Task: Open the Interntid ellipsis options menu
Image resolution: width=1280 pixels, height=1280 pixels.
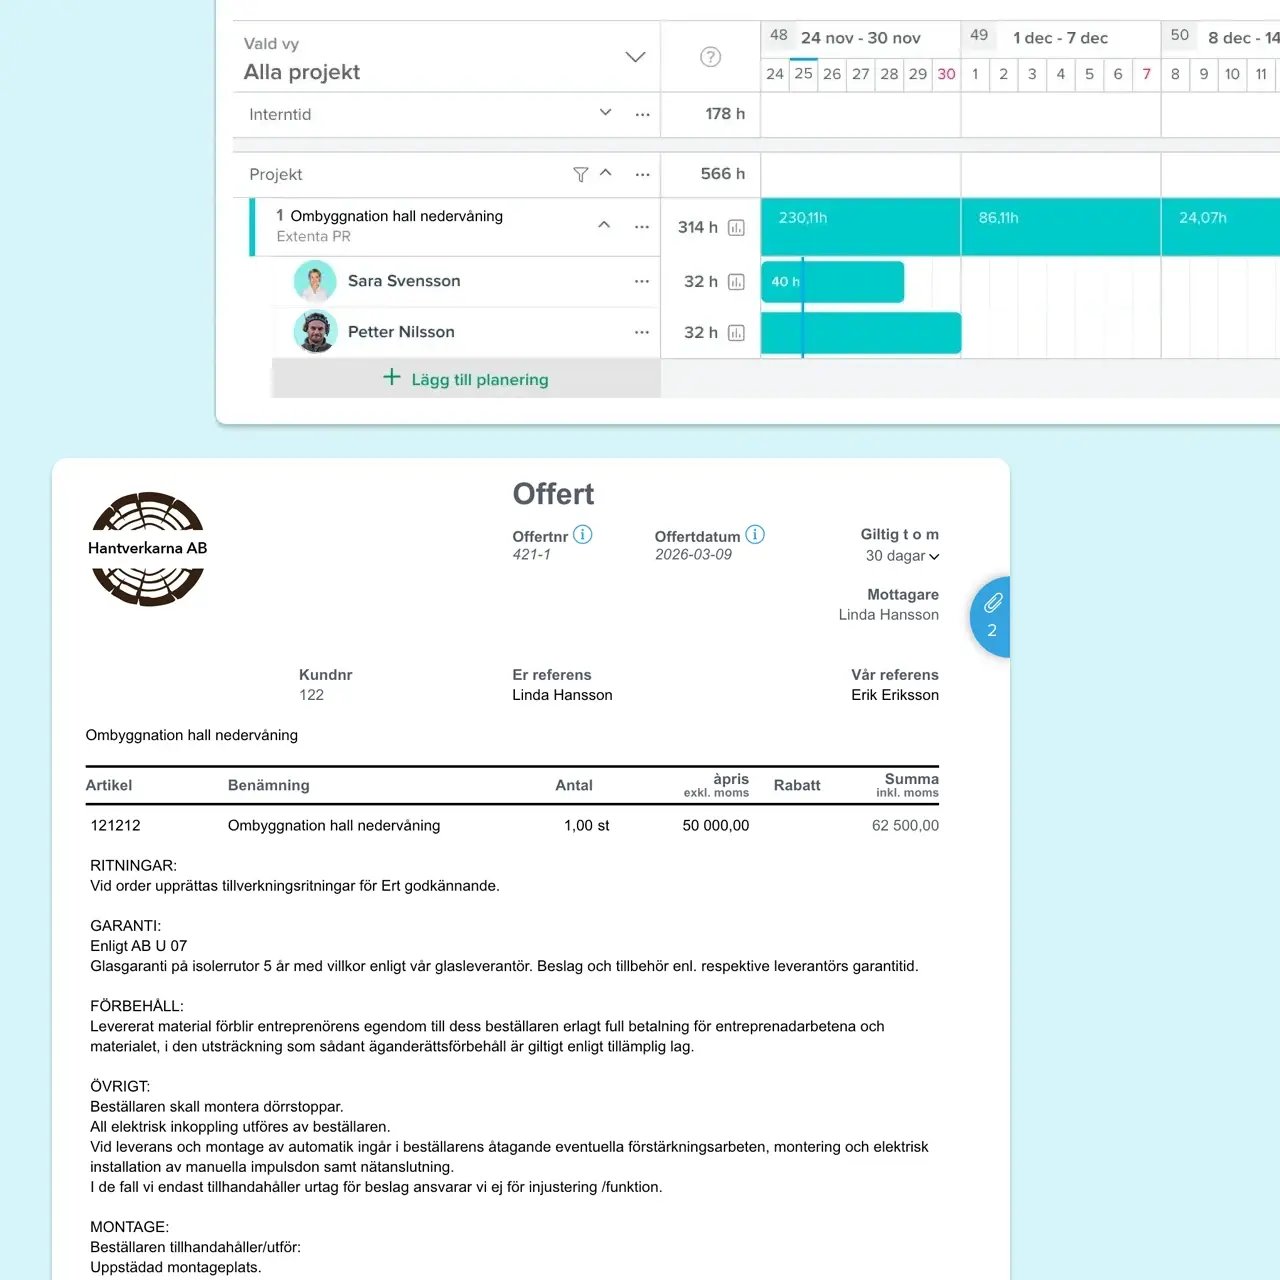Action: [642, 114]
